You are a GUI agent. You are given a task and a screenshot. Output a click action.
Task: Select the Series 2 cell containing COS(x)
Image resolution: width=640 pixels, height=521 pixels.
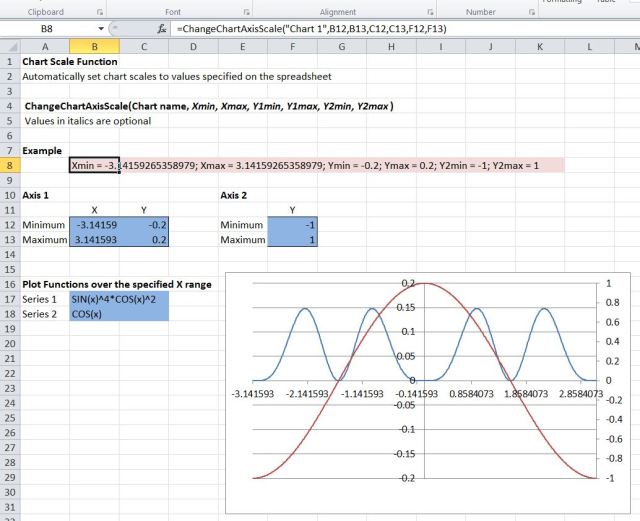click(119, 314)
